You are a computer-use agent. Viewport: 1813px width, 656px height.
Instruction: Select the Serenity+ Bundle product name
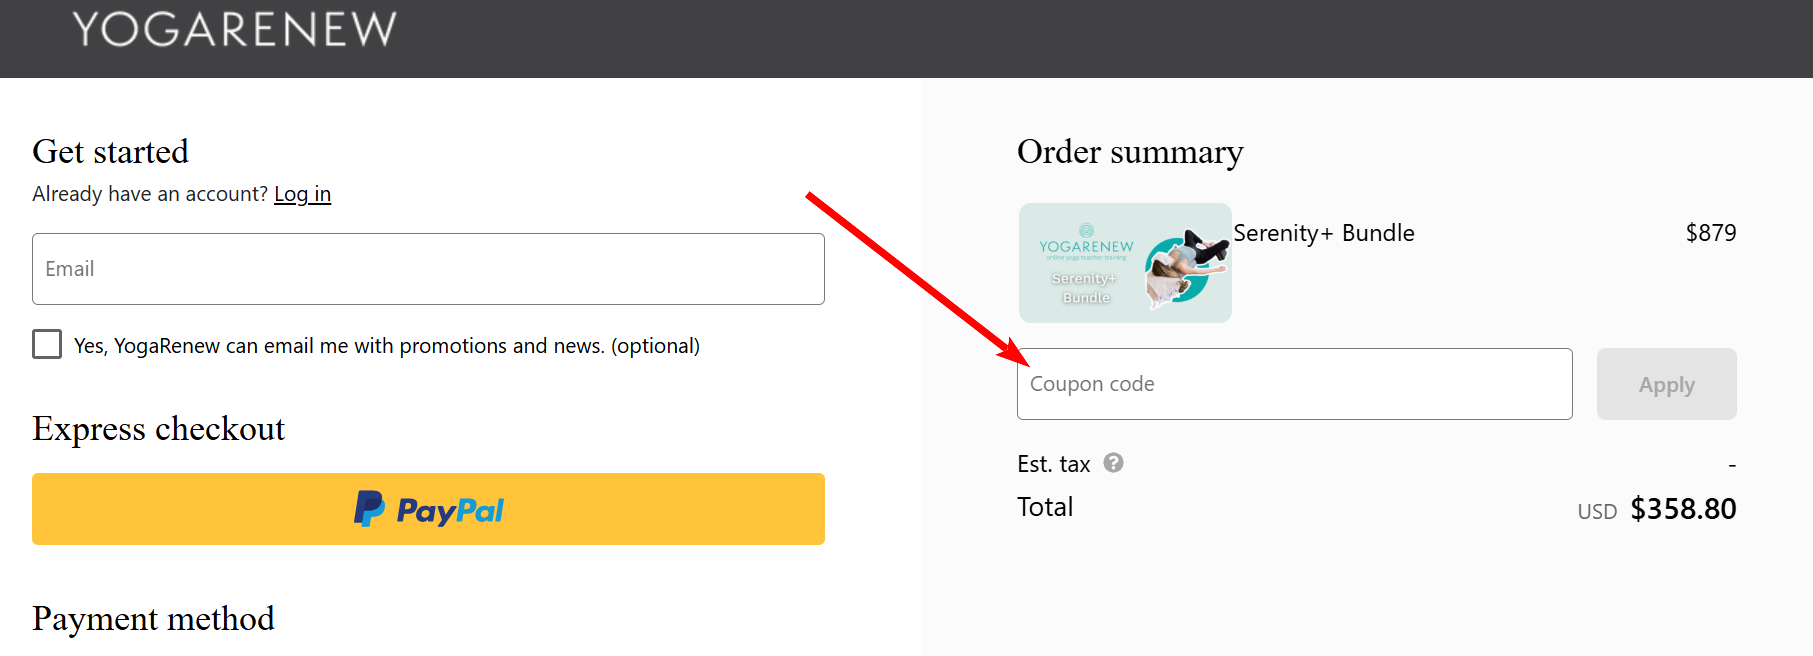[x=1323, y=232]
